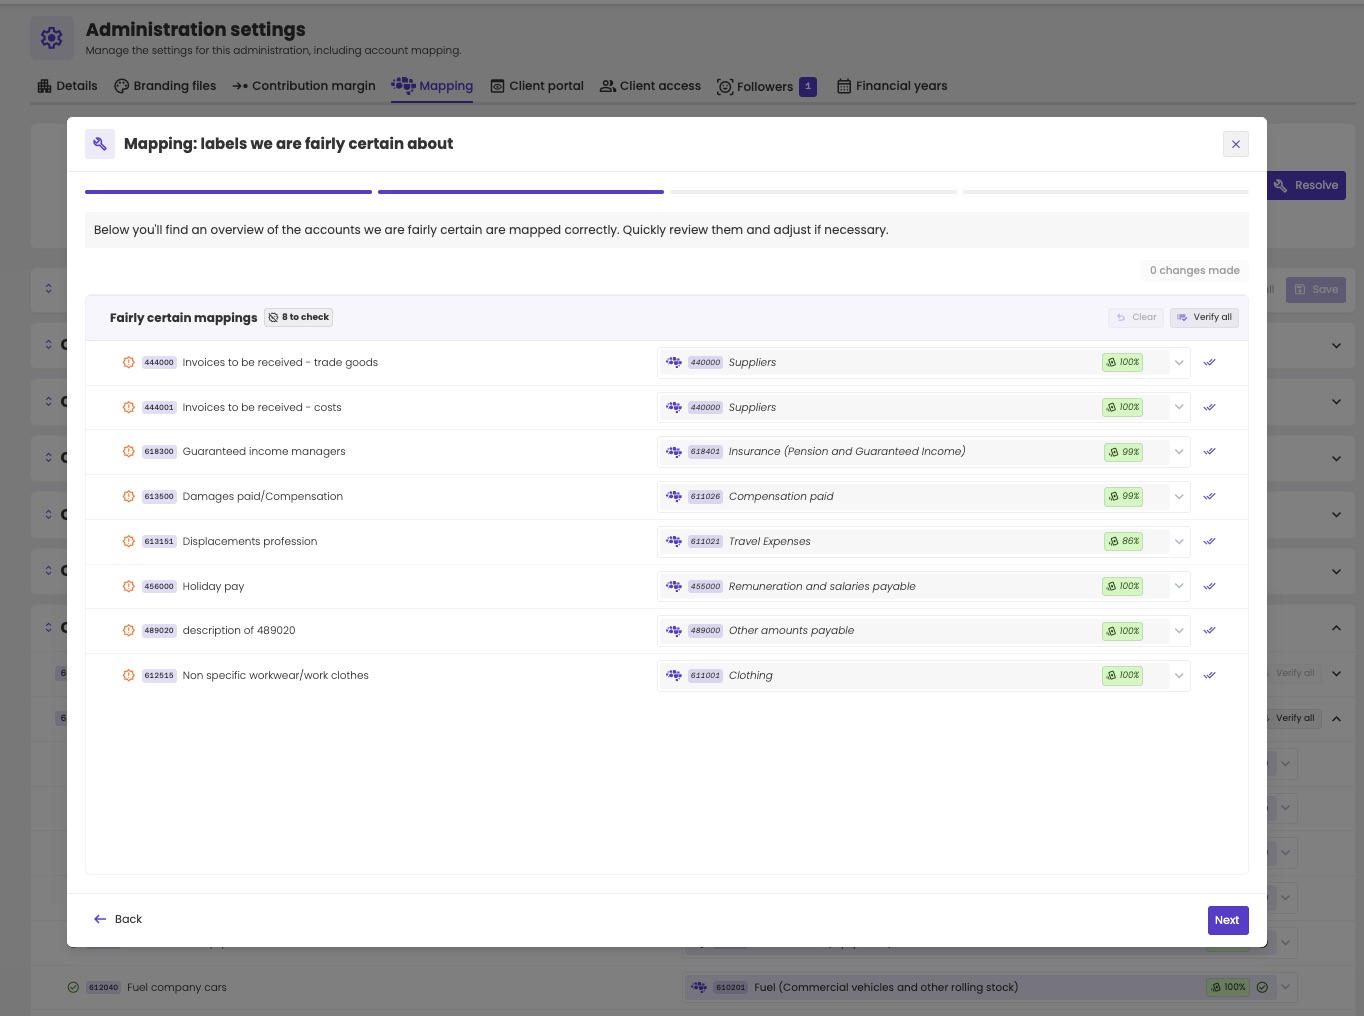
Task: Open dropdown for Insurance (Pension and Guaranteed Income)
Action: click(1179, 452)
